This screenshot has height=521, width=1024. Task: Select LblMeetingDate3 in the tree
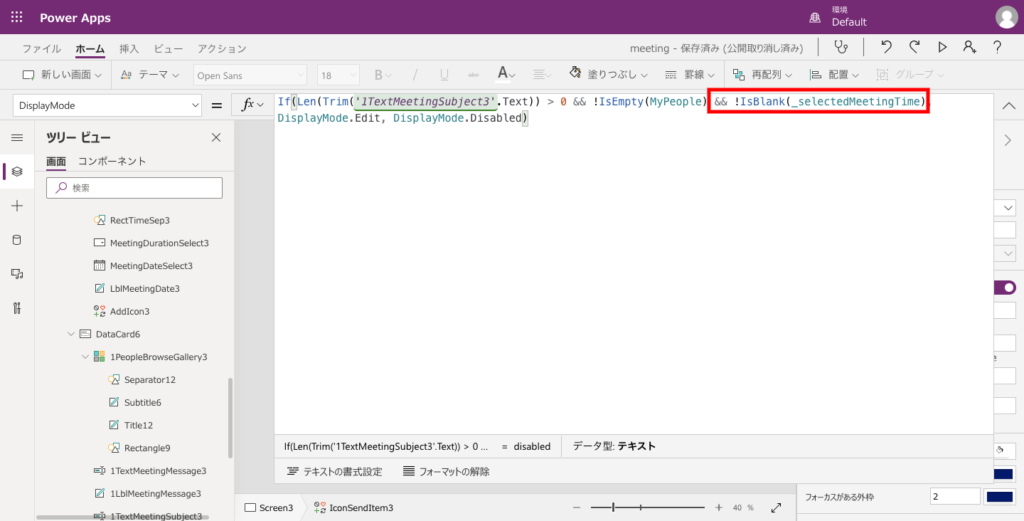click(x=144, y=289)
